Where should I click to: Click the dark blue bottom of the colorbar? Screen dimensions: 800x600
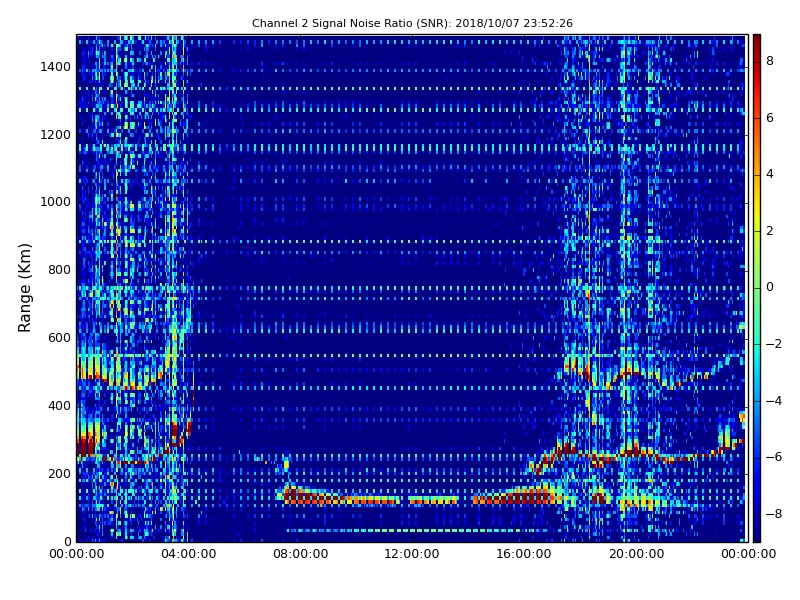click(x=757, y=535)
